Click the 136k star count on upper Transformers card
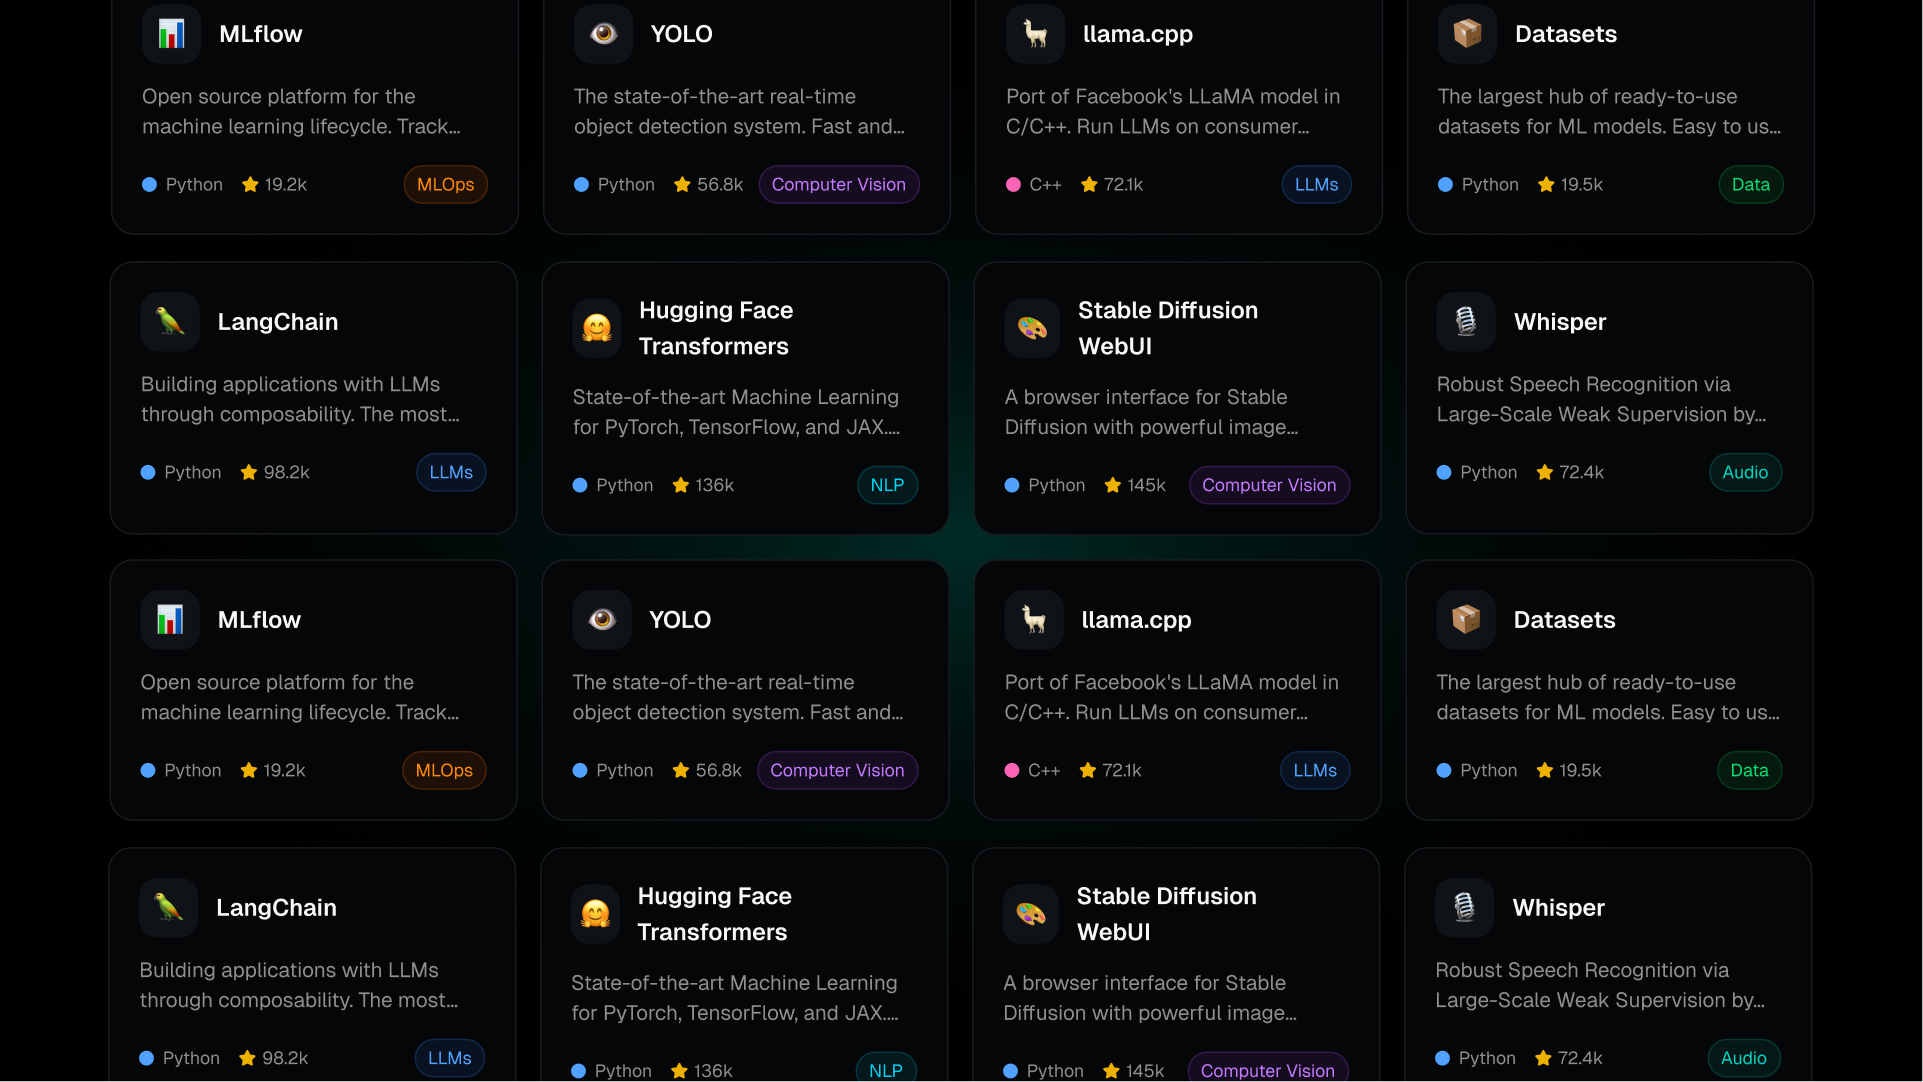1923x1082 pixels. (x=703, y=486)
